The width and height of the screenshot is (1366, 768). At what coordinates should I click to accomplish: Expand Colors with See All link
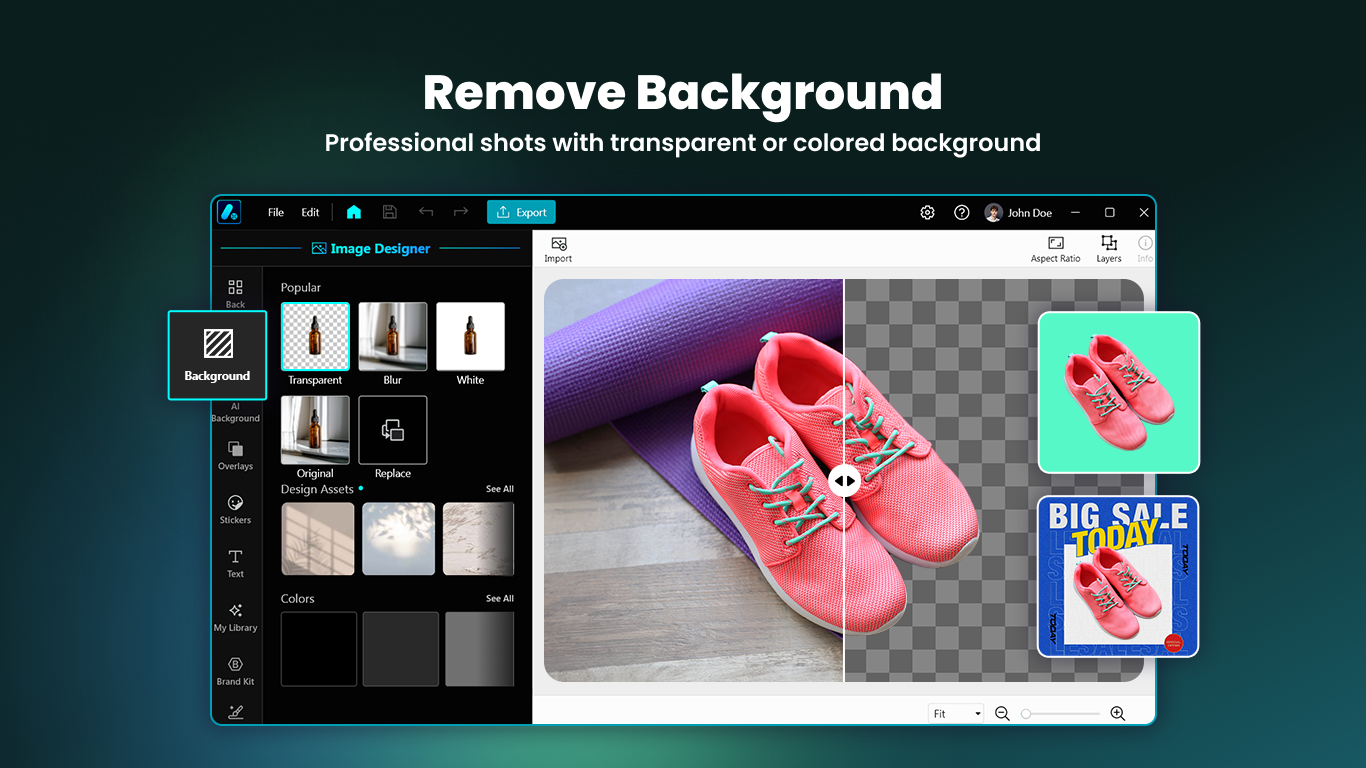click(500, 598)
